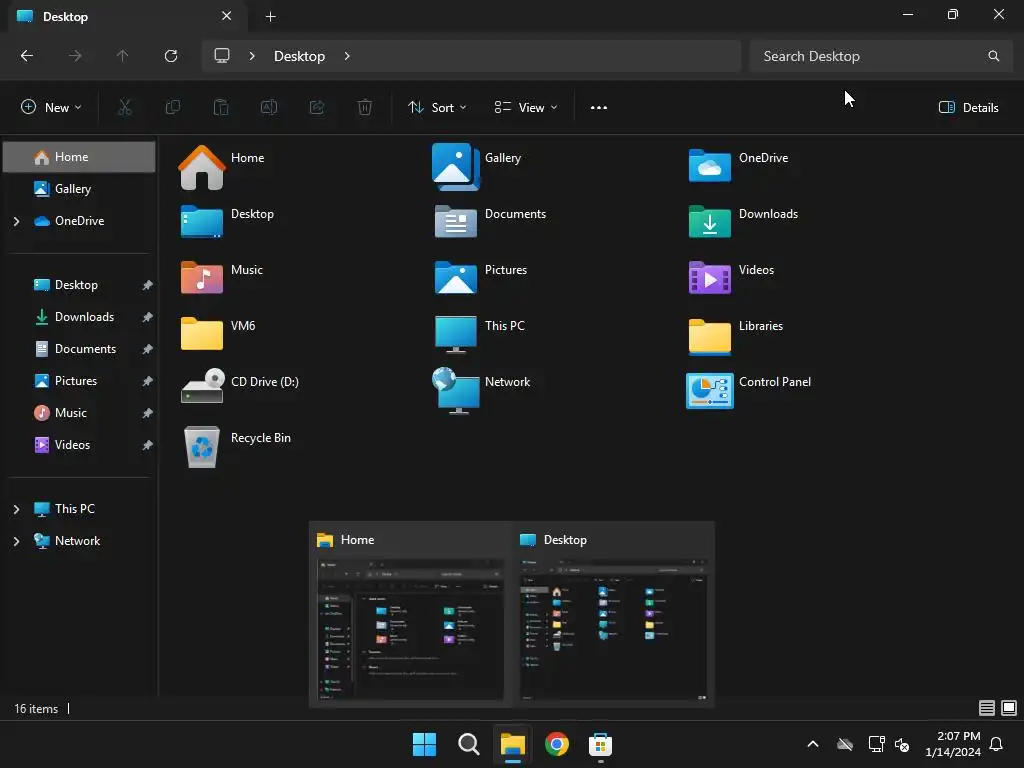Show hidden system tray icons
The width and height of the screenshot is (1024, 768).
812,744
